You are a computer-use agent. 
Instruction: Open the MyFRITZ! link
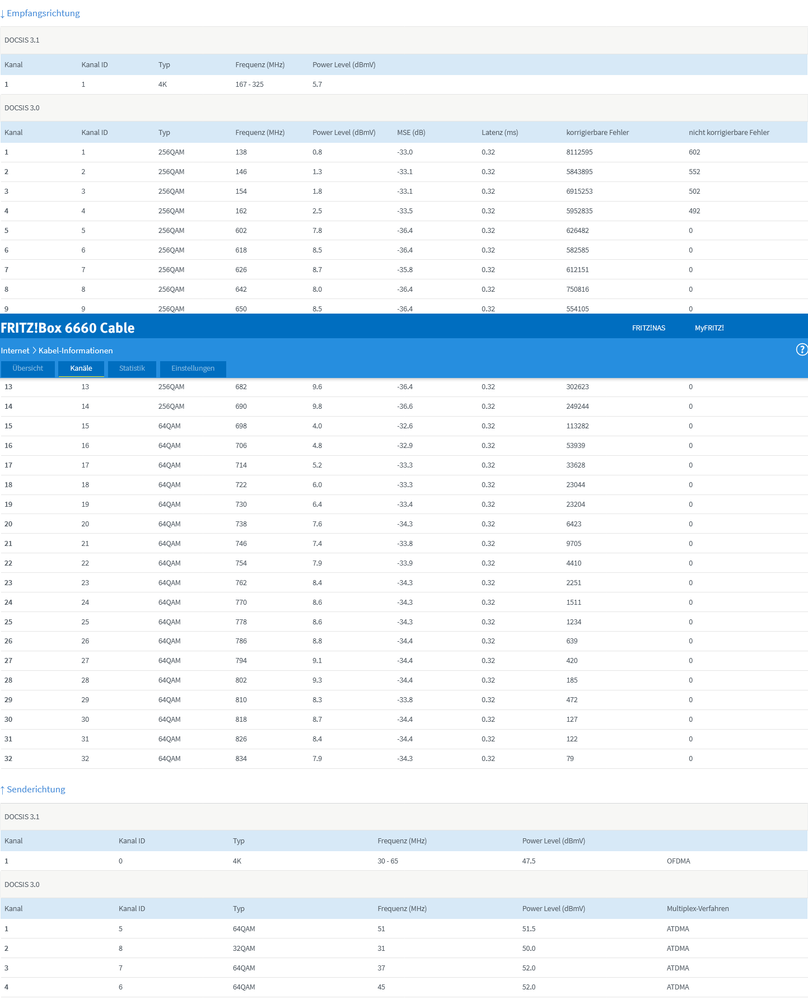tap(709, 328)
